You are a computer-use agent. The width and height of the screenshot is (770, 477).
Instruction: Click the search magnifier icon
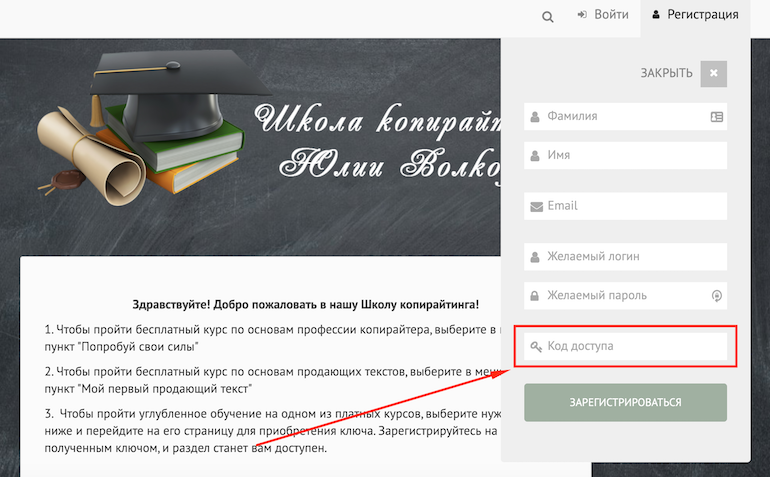548,17
